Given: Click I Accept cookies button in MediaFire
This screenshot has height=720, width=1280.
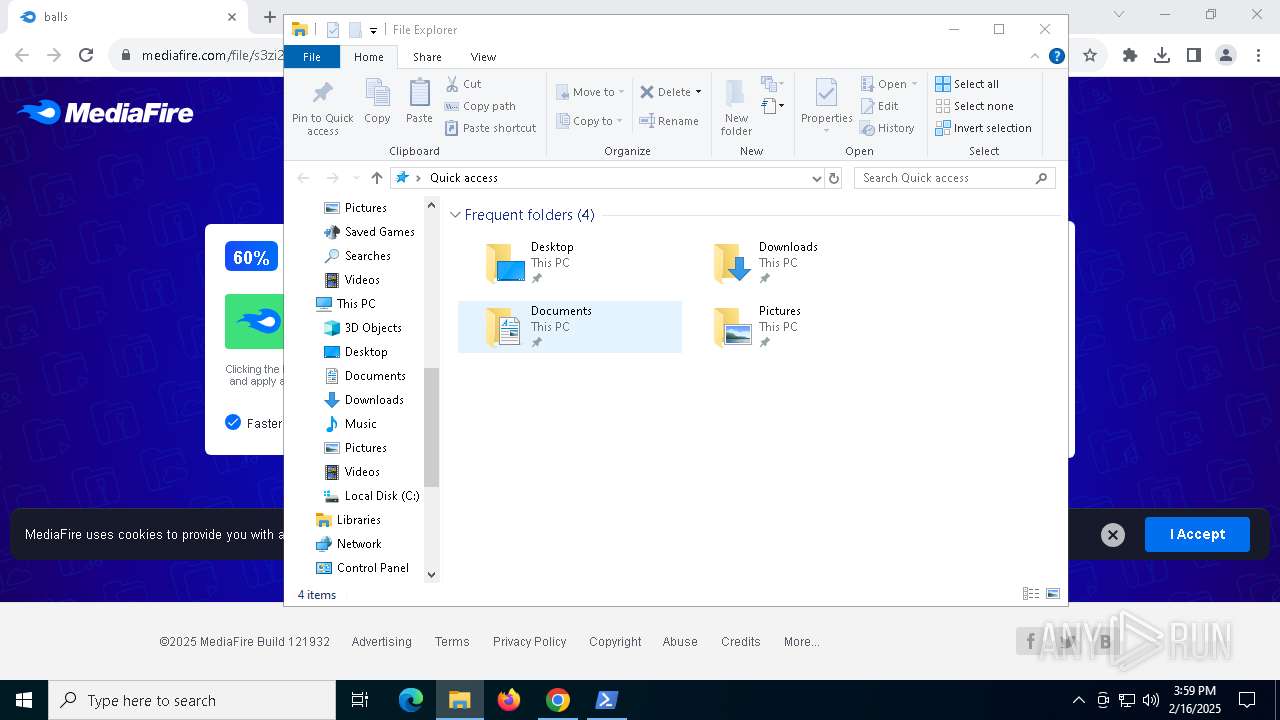Looking at the screenshot, I should coord(1197,534).
